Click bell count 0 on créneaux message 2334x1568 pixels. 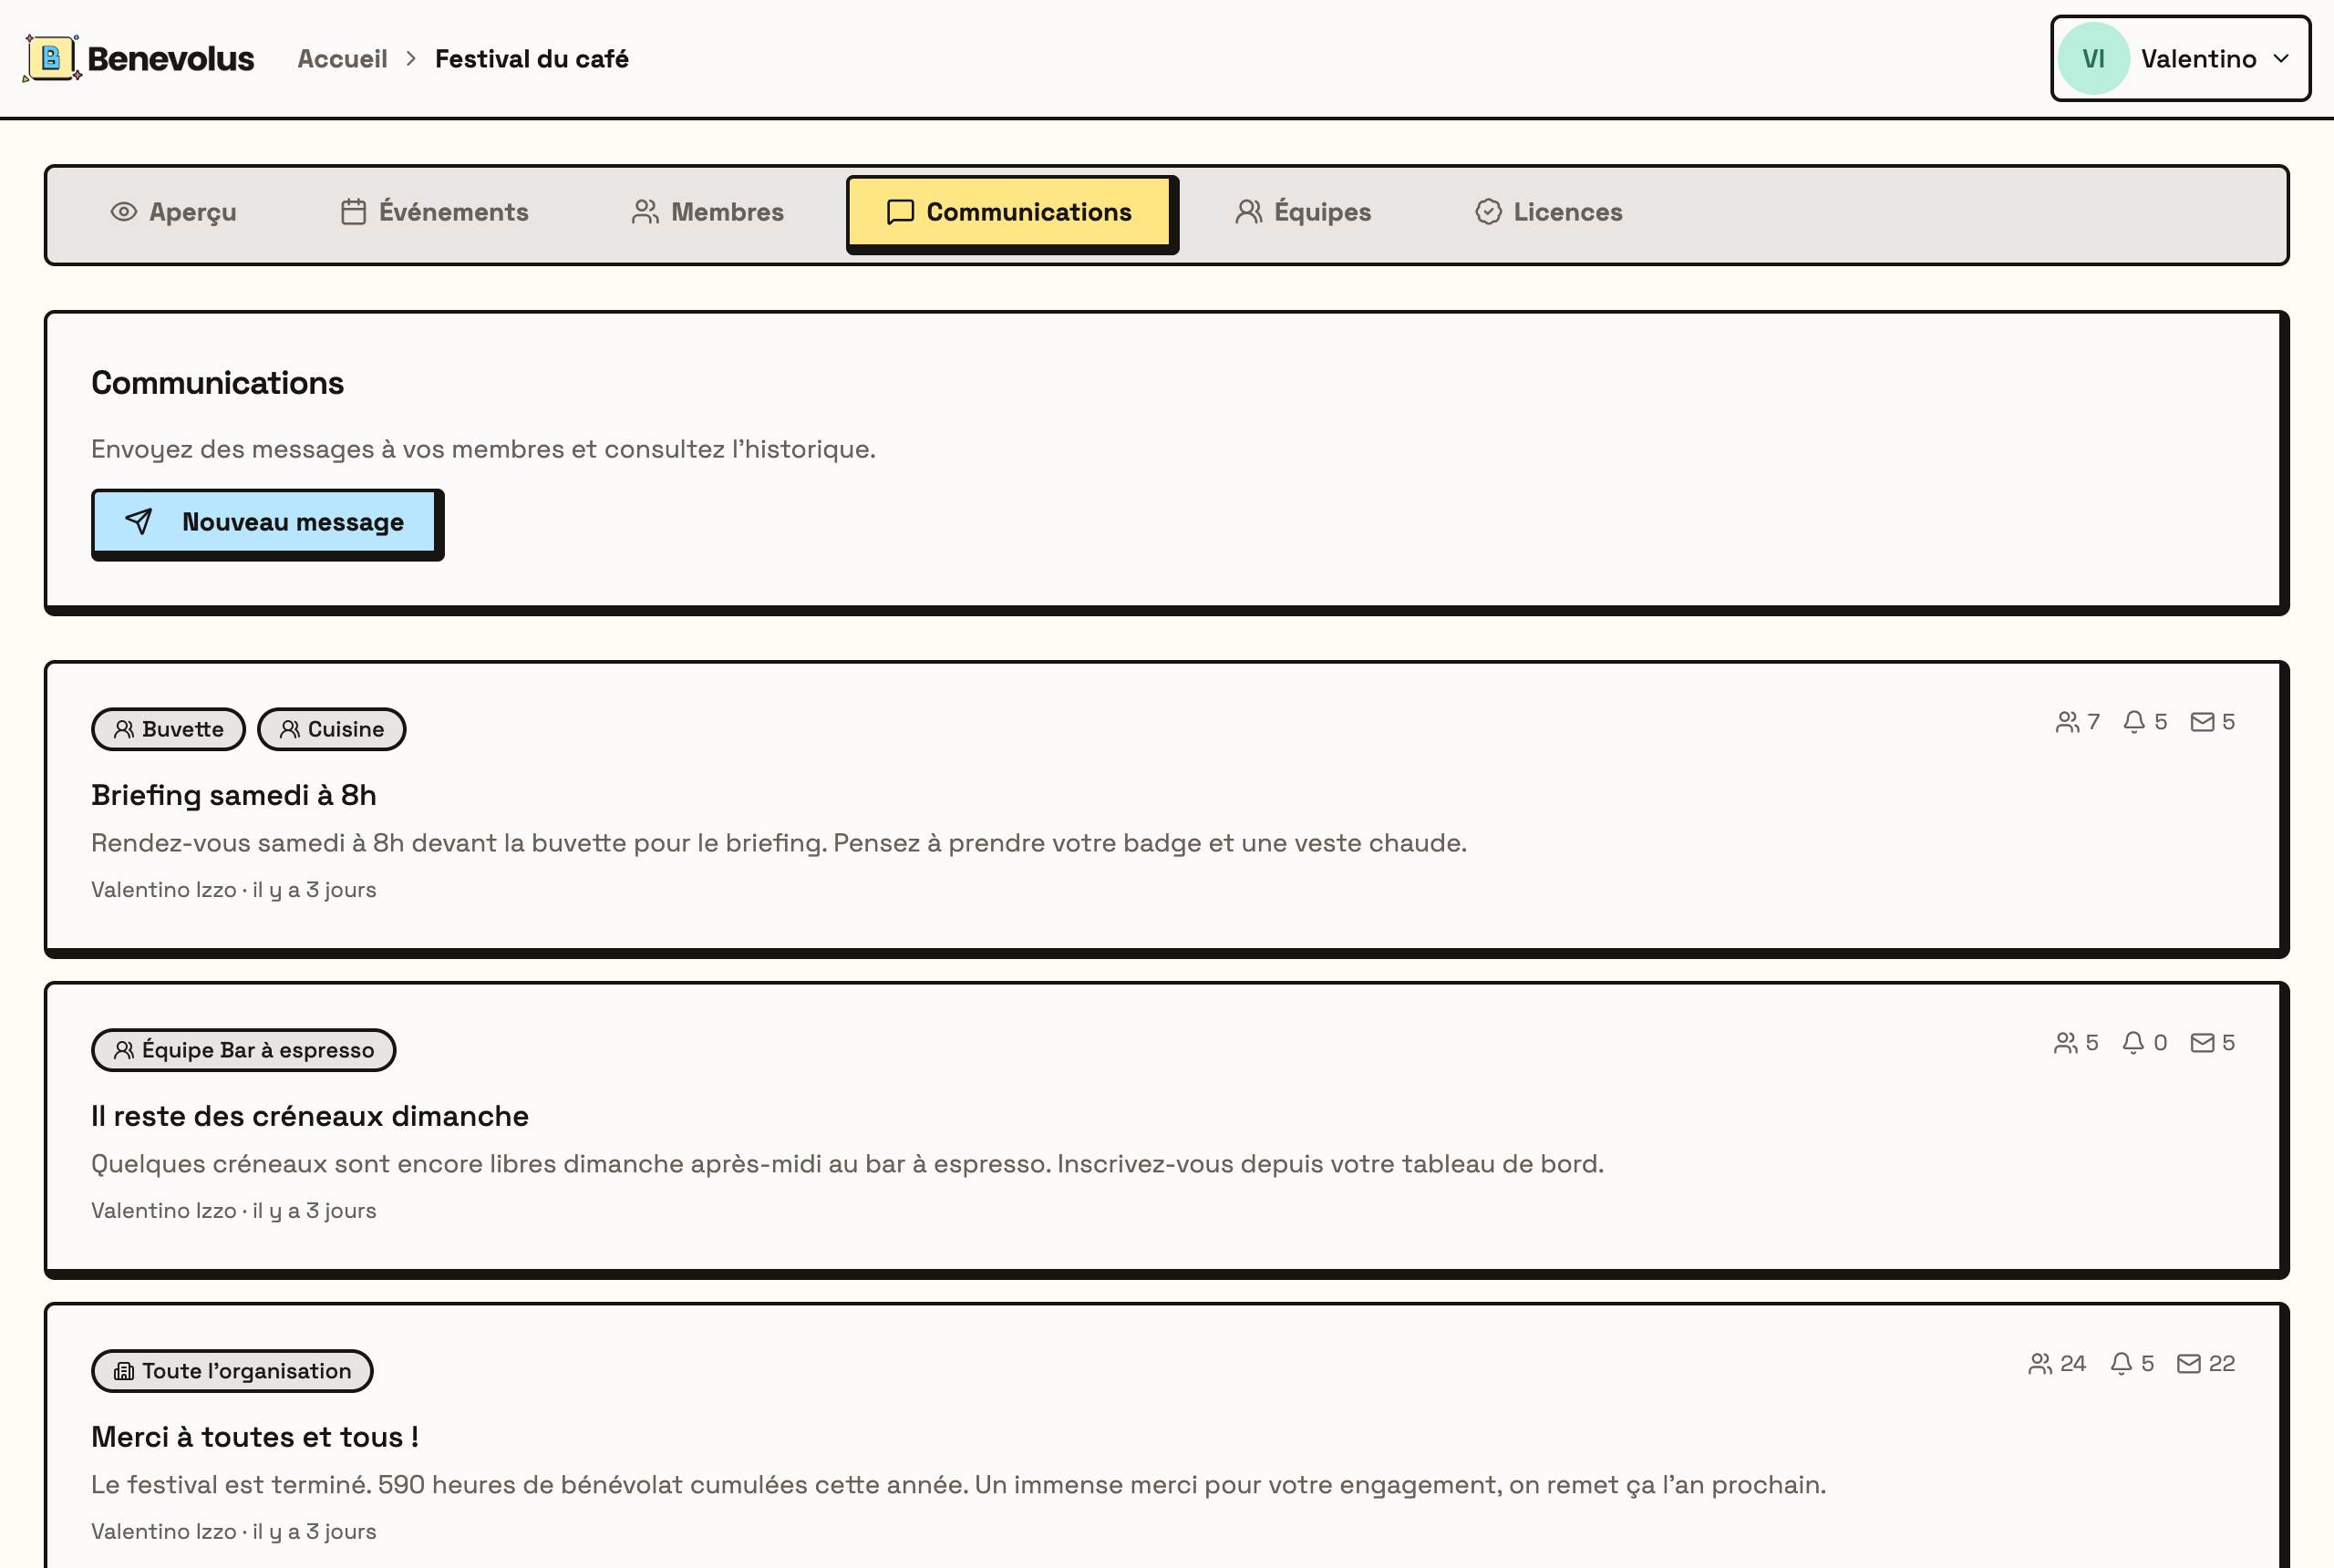point(2144,1043)
